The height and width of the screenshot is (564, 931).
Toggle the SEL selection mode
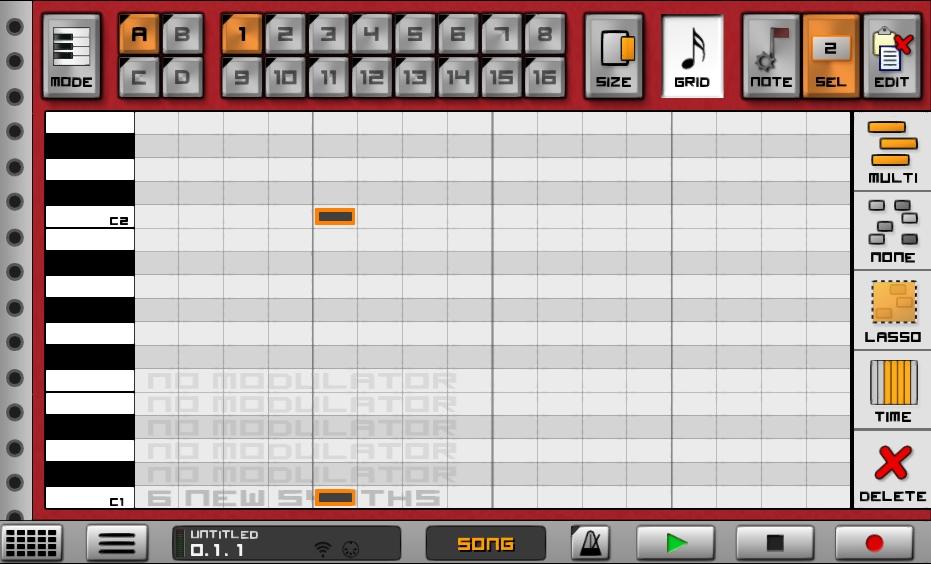click(x=831, y=56)
